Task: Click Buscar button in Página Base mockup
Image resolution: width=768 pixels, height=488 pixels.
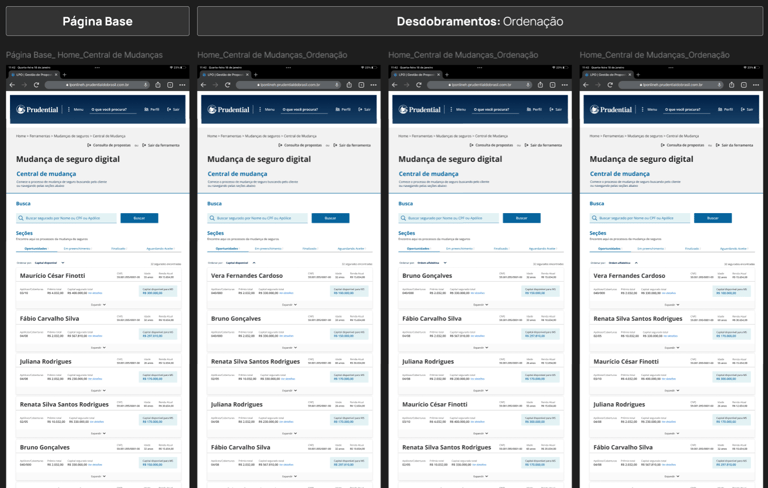Action: coord(139,218)
